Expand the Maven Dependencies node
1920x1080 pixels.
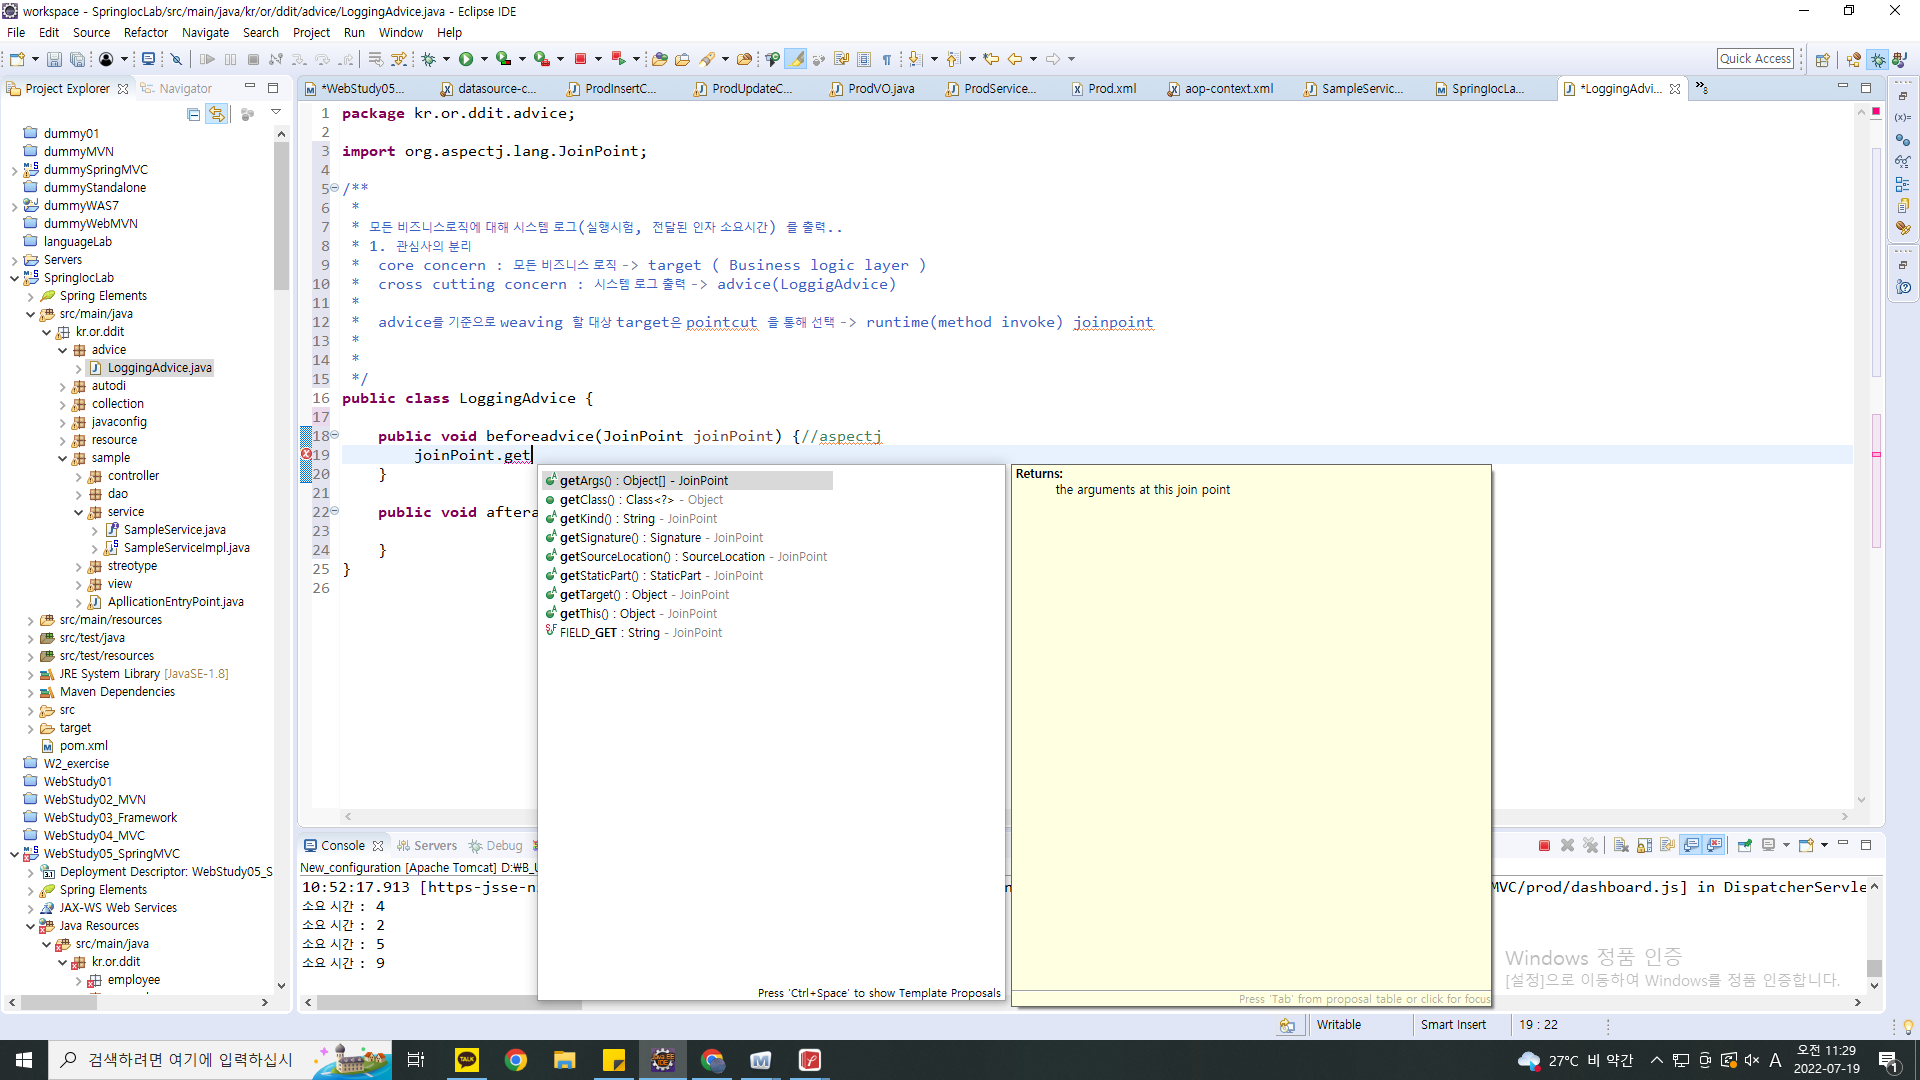(30, 692)
